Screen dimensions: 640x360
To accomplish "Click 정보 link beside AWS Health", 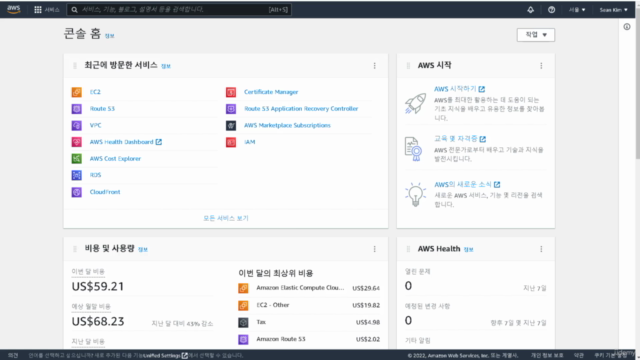I will (x=469, y=249).
